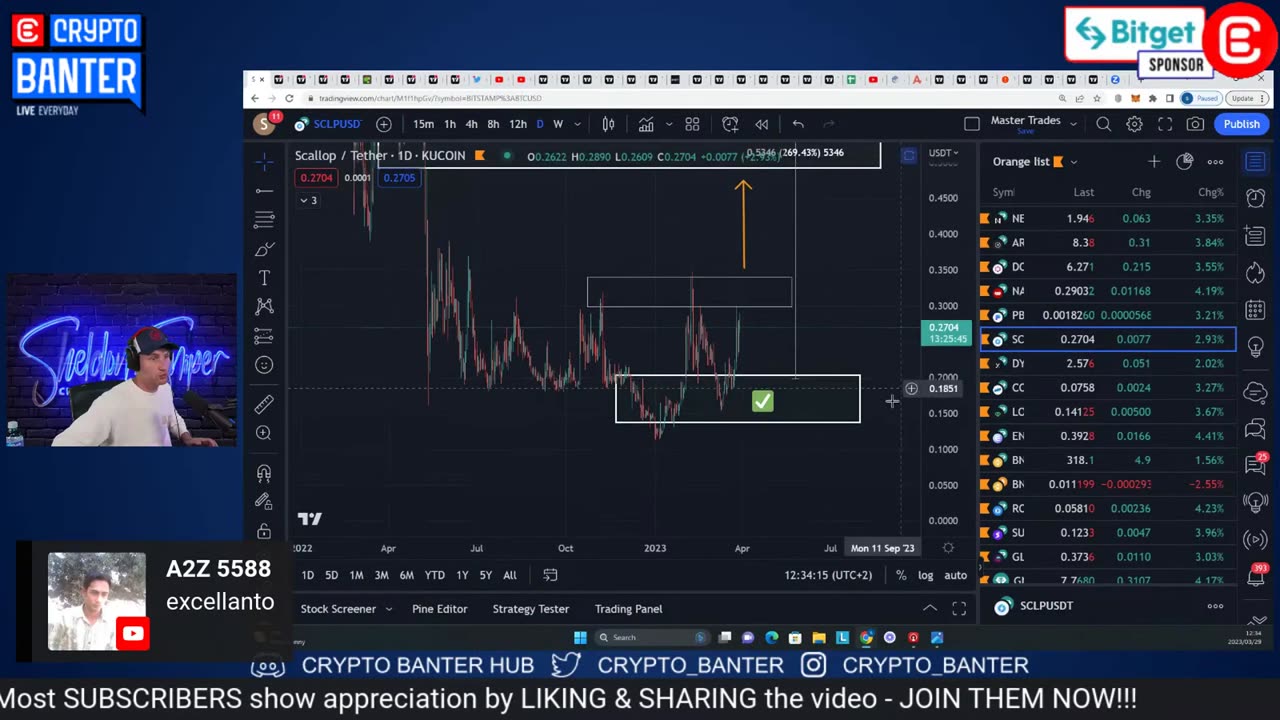Toggle stay in drawing mode
Screen dimensions: 1280x720
pos(264,502)
